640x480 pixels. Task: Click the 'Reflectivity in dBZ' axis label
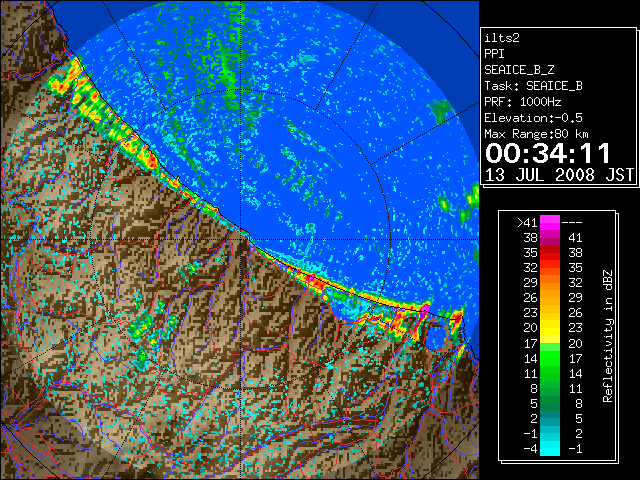pos(608,336)
